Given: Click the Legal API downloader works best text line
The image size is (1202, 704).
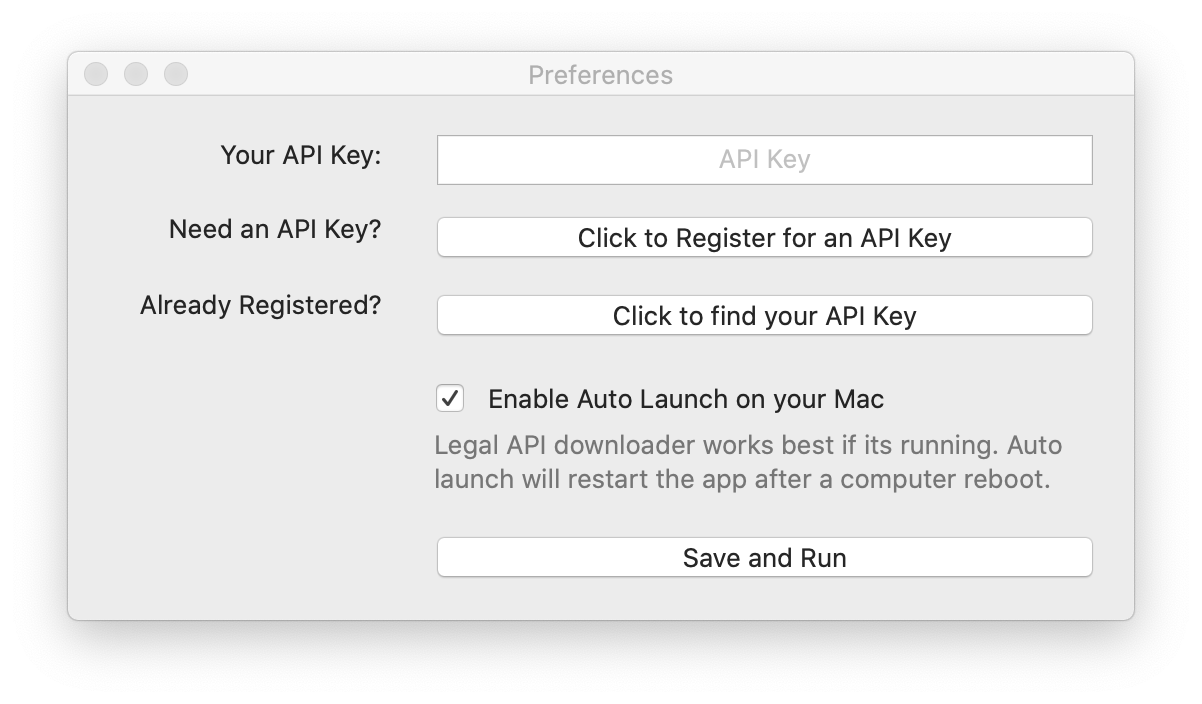Looking at the screenshot, I should click(x=748, y=445).
